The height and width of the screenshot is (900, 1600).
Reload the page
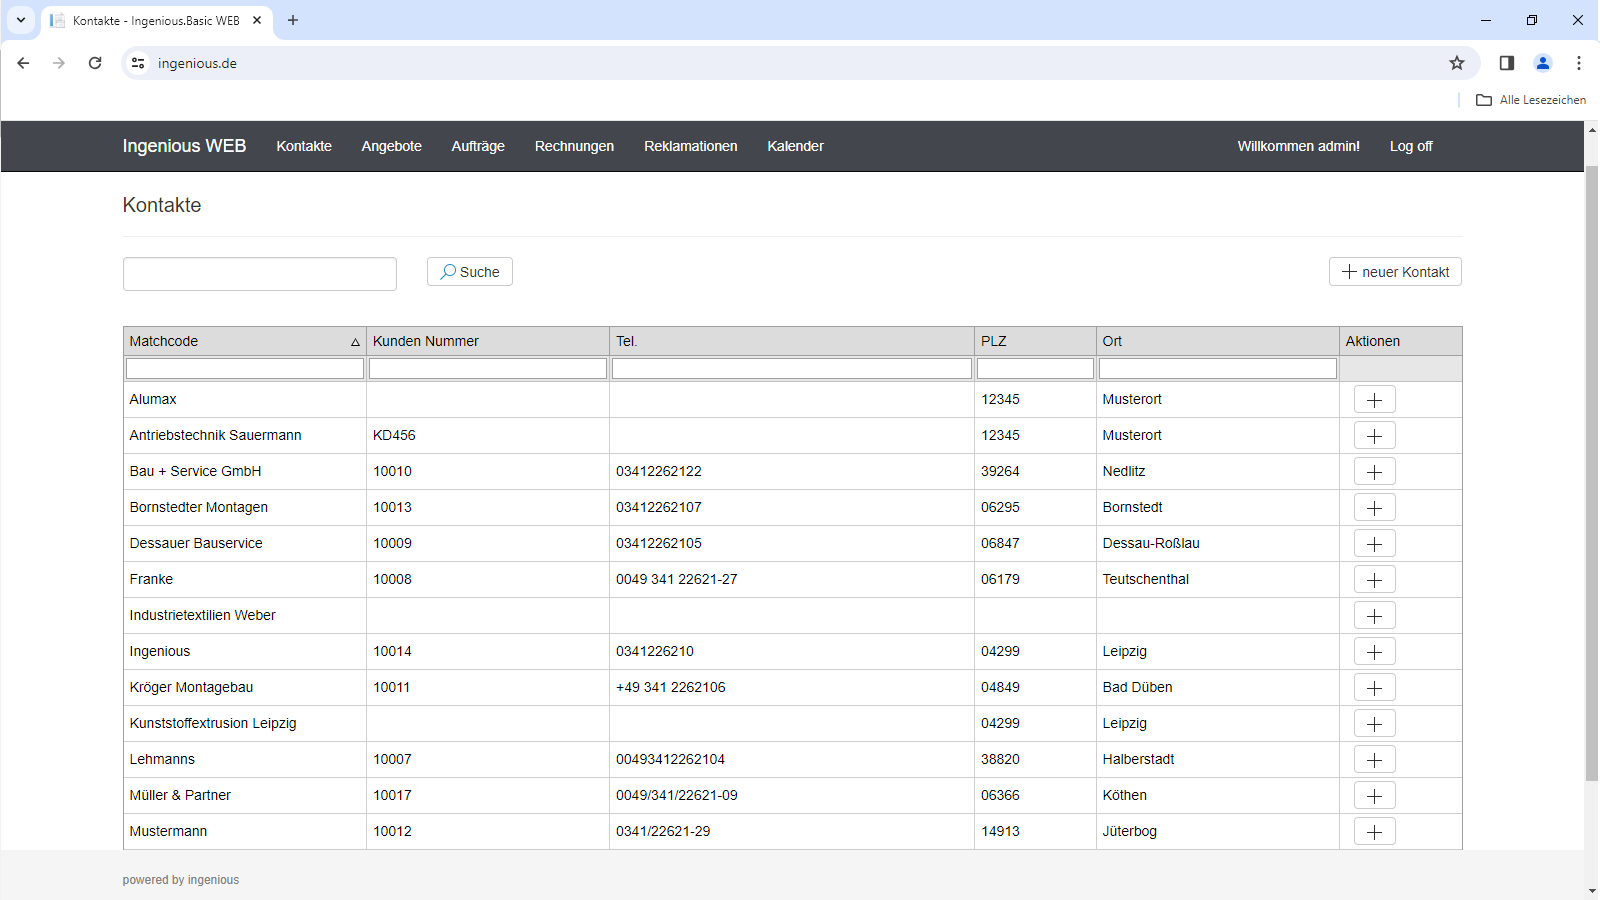(x=95, y=63)
